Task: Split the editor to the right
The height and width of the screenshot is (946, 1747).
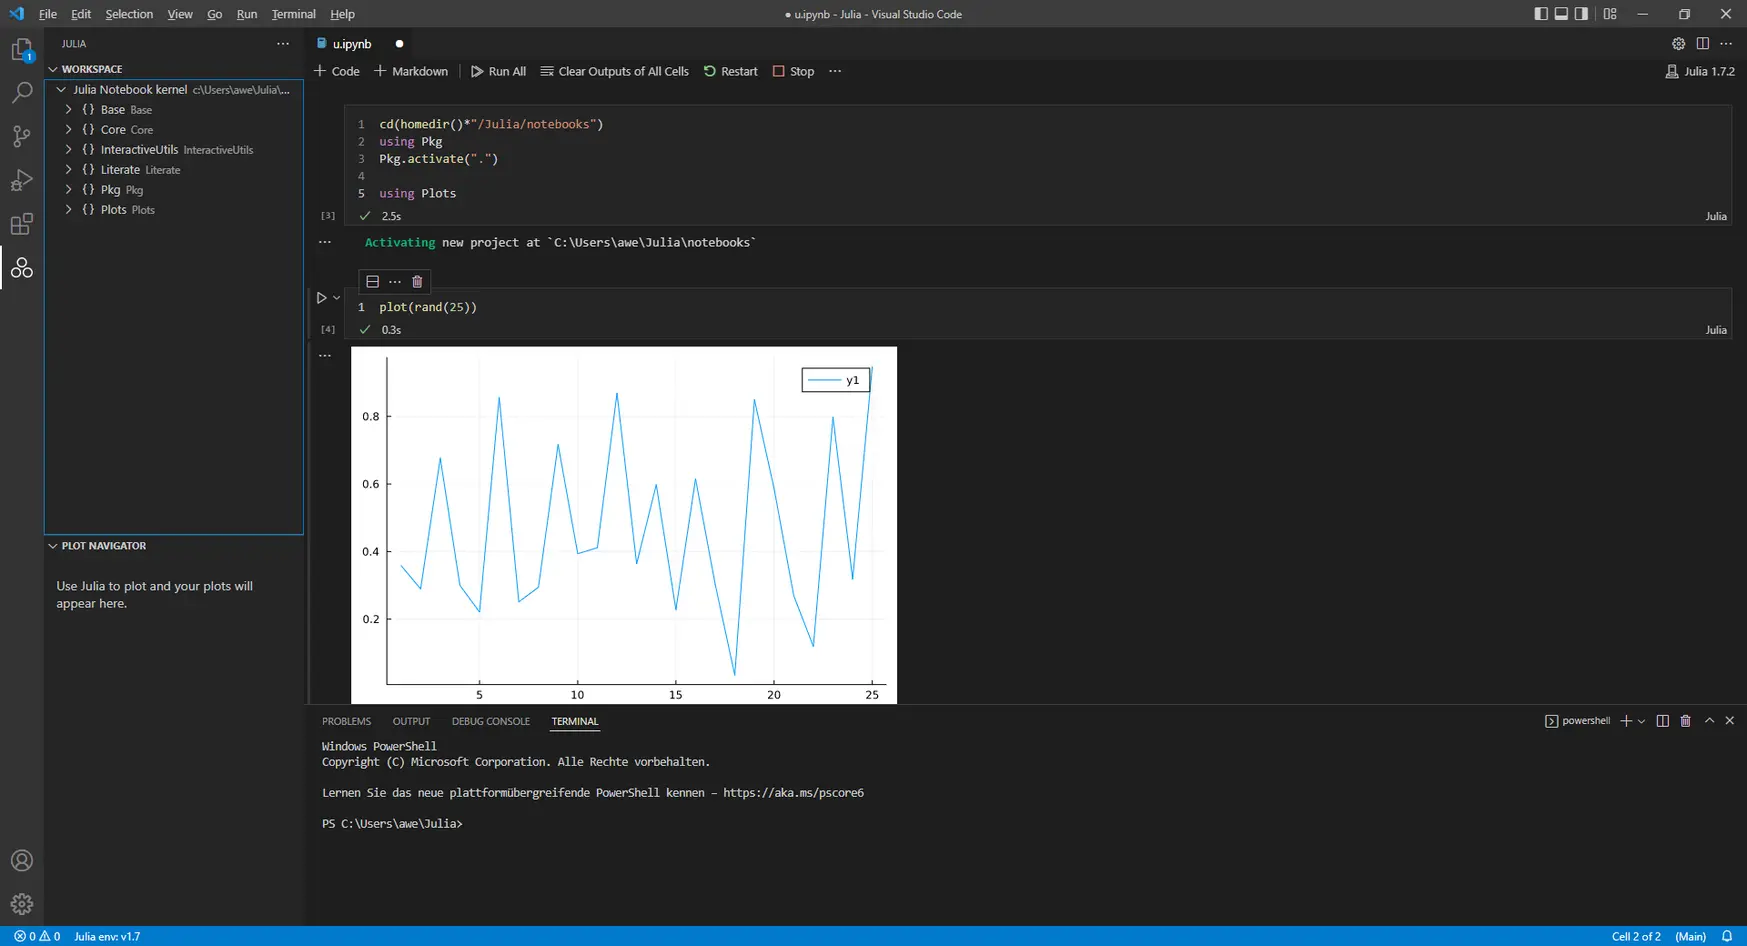Action: (x=1702, y=44)
